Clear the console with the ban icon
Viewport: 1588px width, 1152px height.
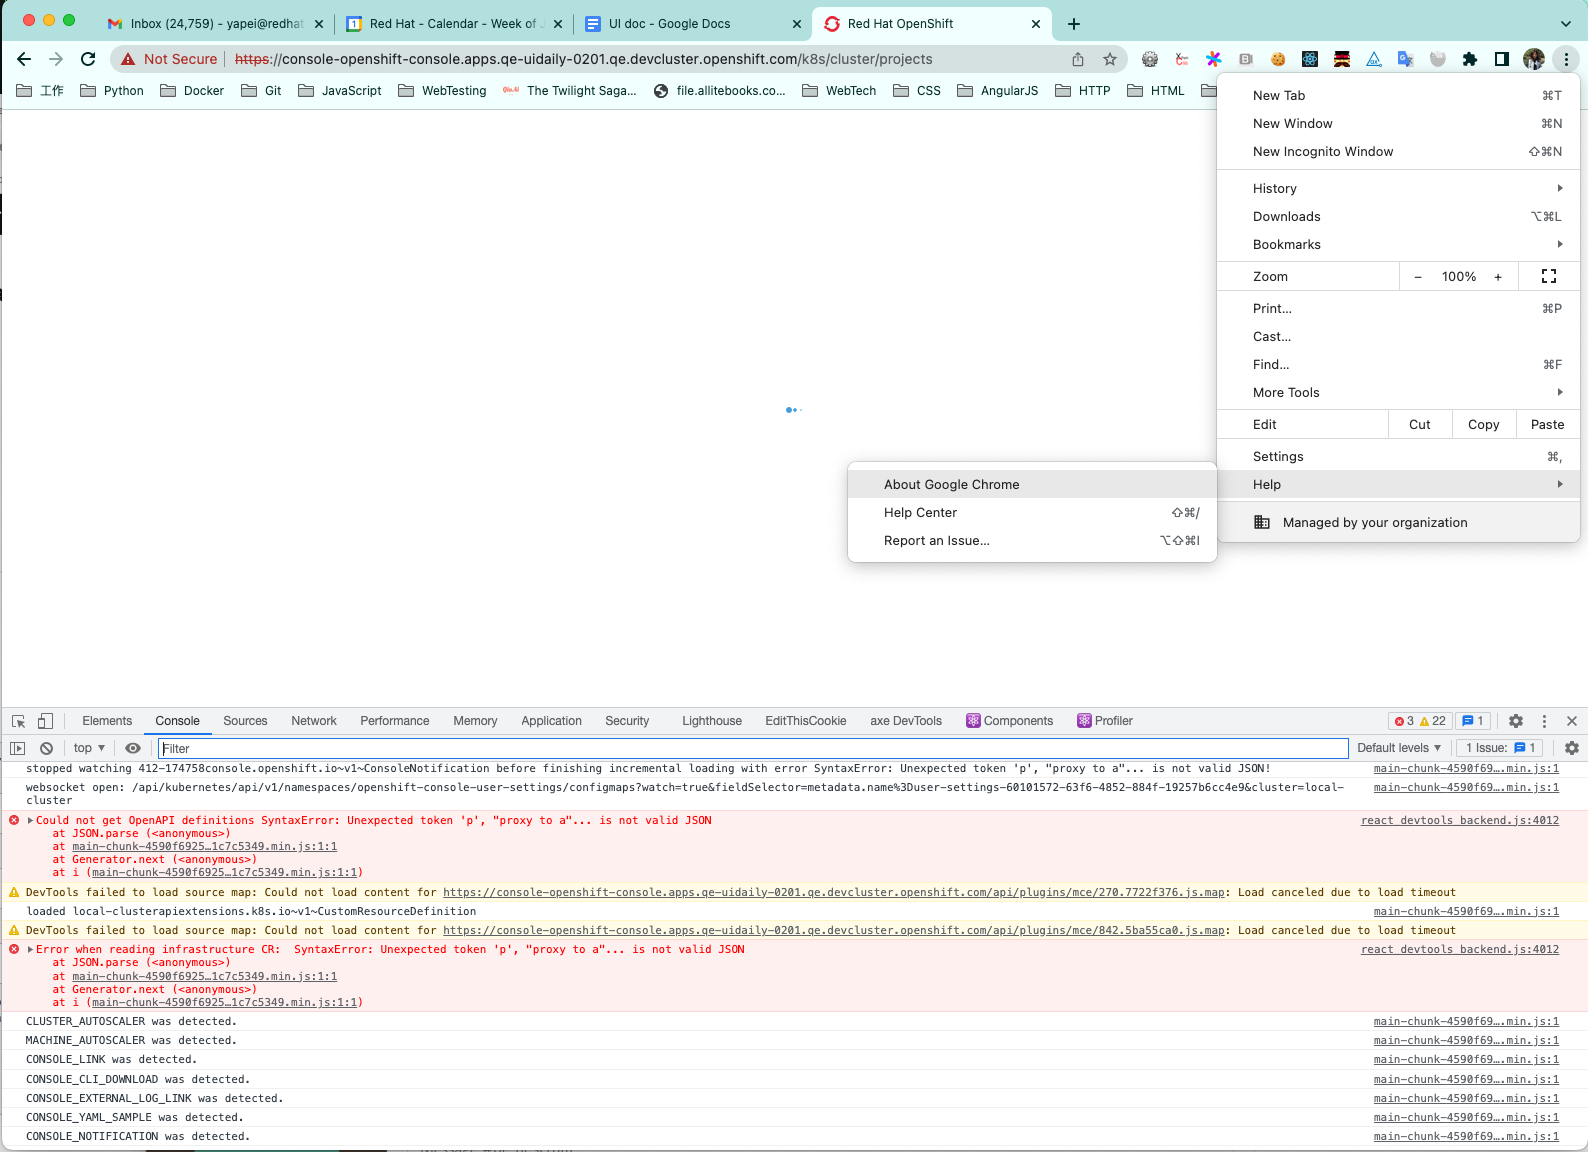click(x=46, y=748)
